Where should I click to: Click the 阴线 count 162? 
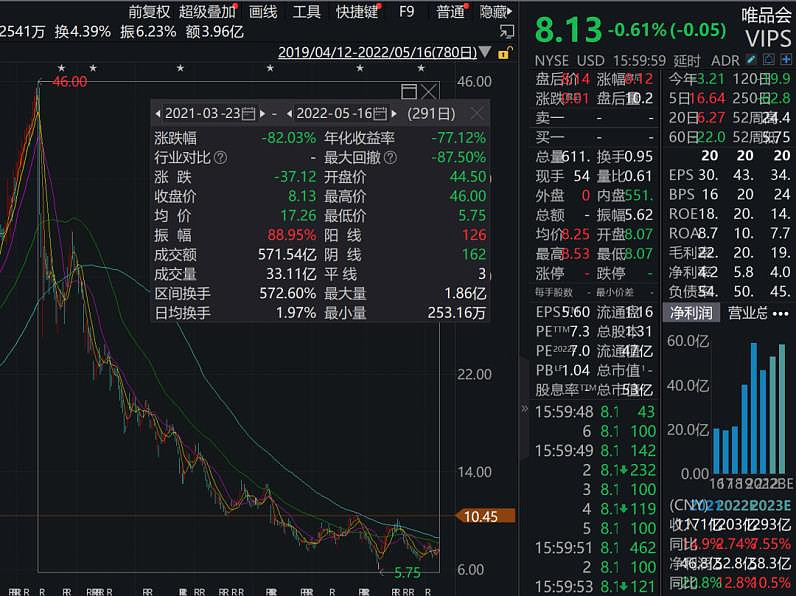pyautogui.click(x=474, y=254)
